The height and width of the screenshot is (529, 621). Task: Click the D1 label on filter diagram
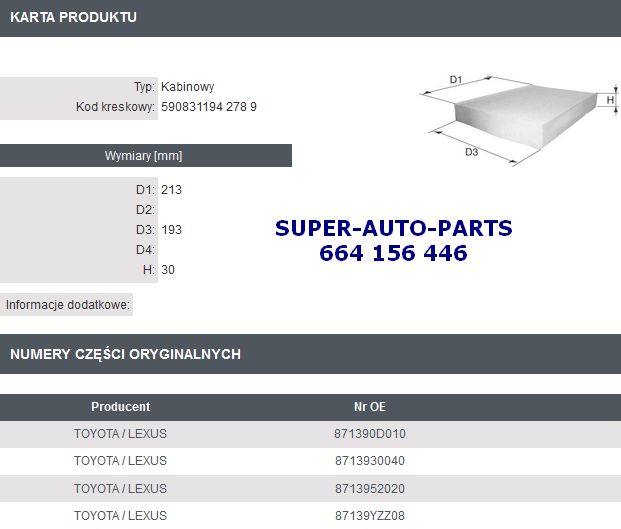[x=456, y=80]
